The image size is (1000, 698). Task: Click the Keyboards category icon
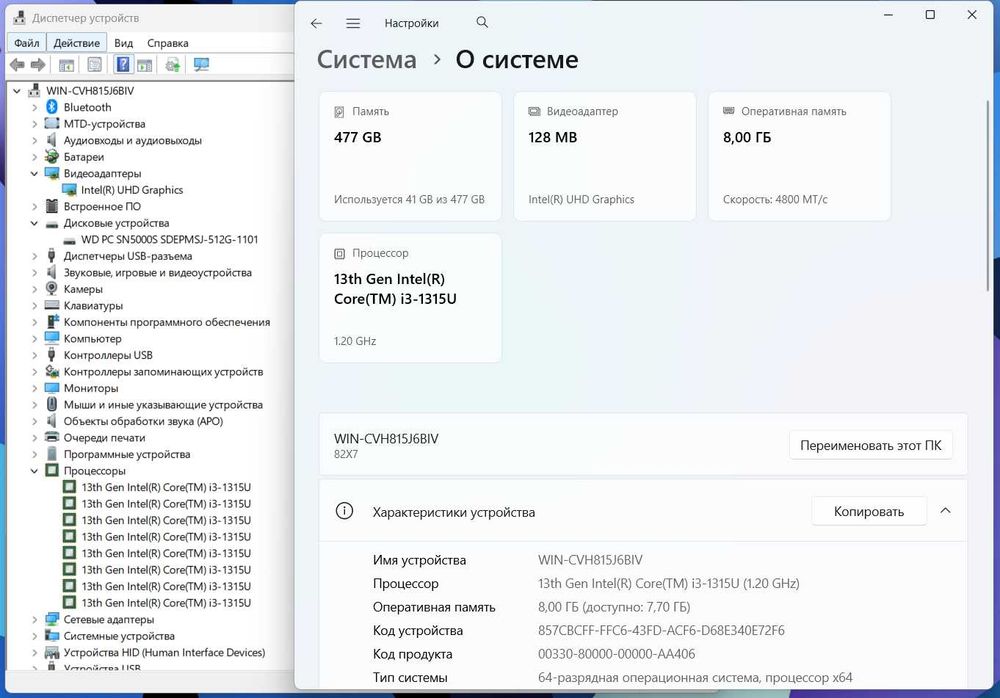pyautogui.click(x=52, y=306)
